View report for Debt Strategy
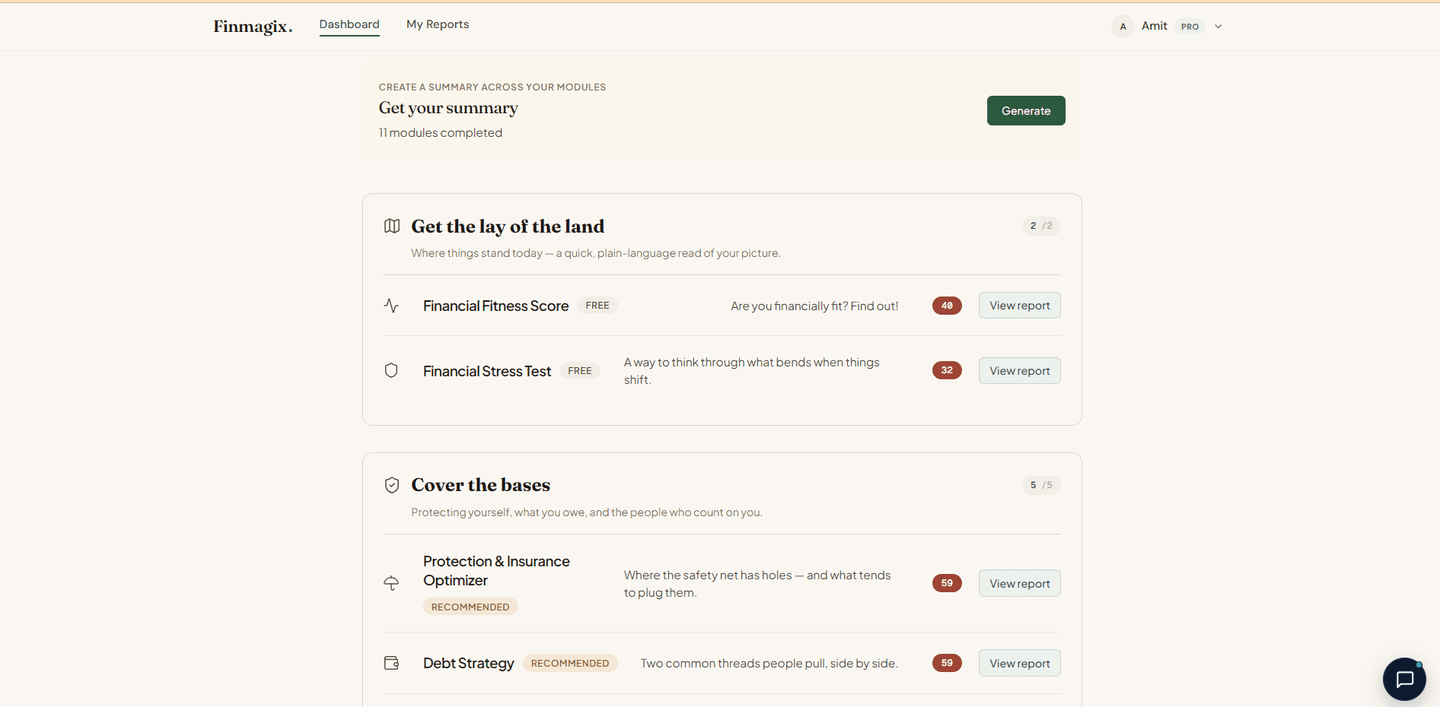This screenshot has width=1440, height=707. point(1019,663)
